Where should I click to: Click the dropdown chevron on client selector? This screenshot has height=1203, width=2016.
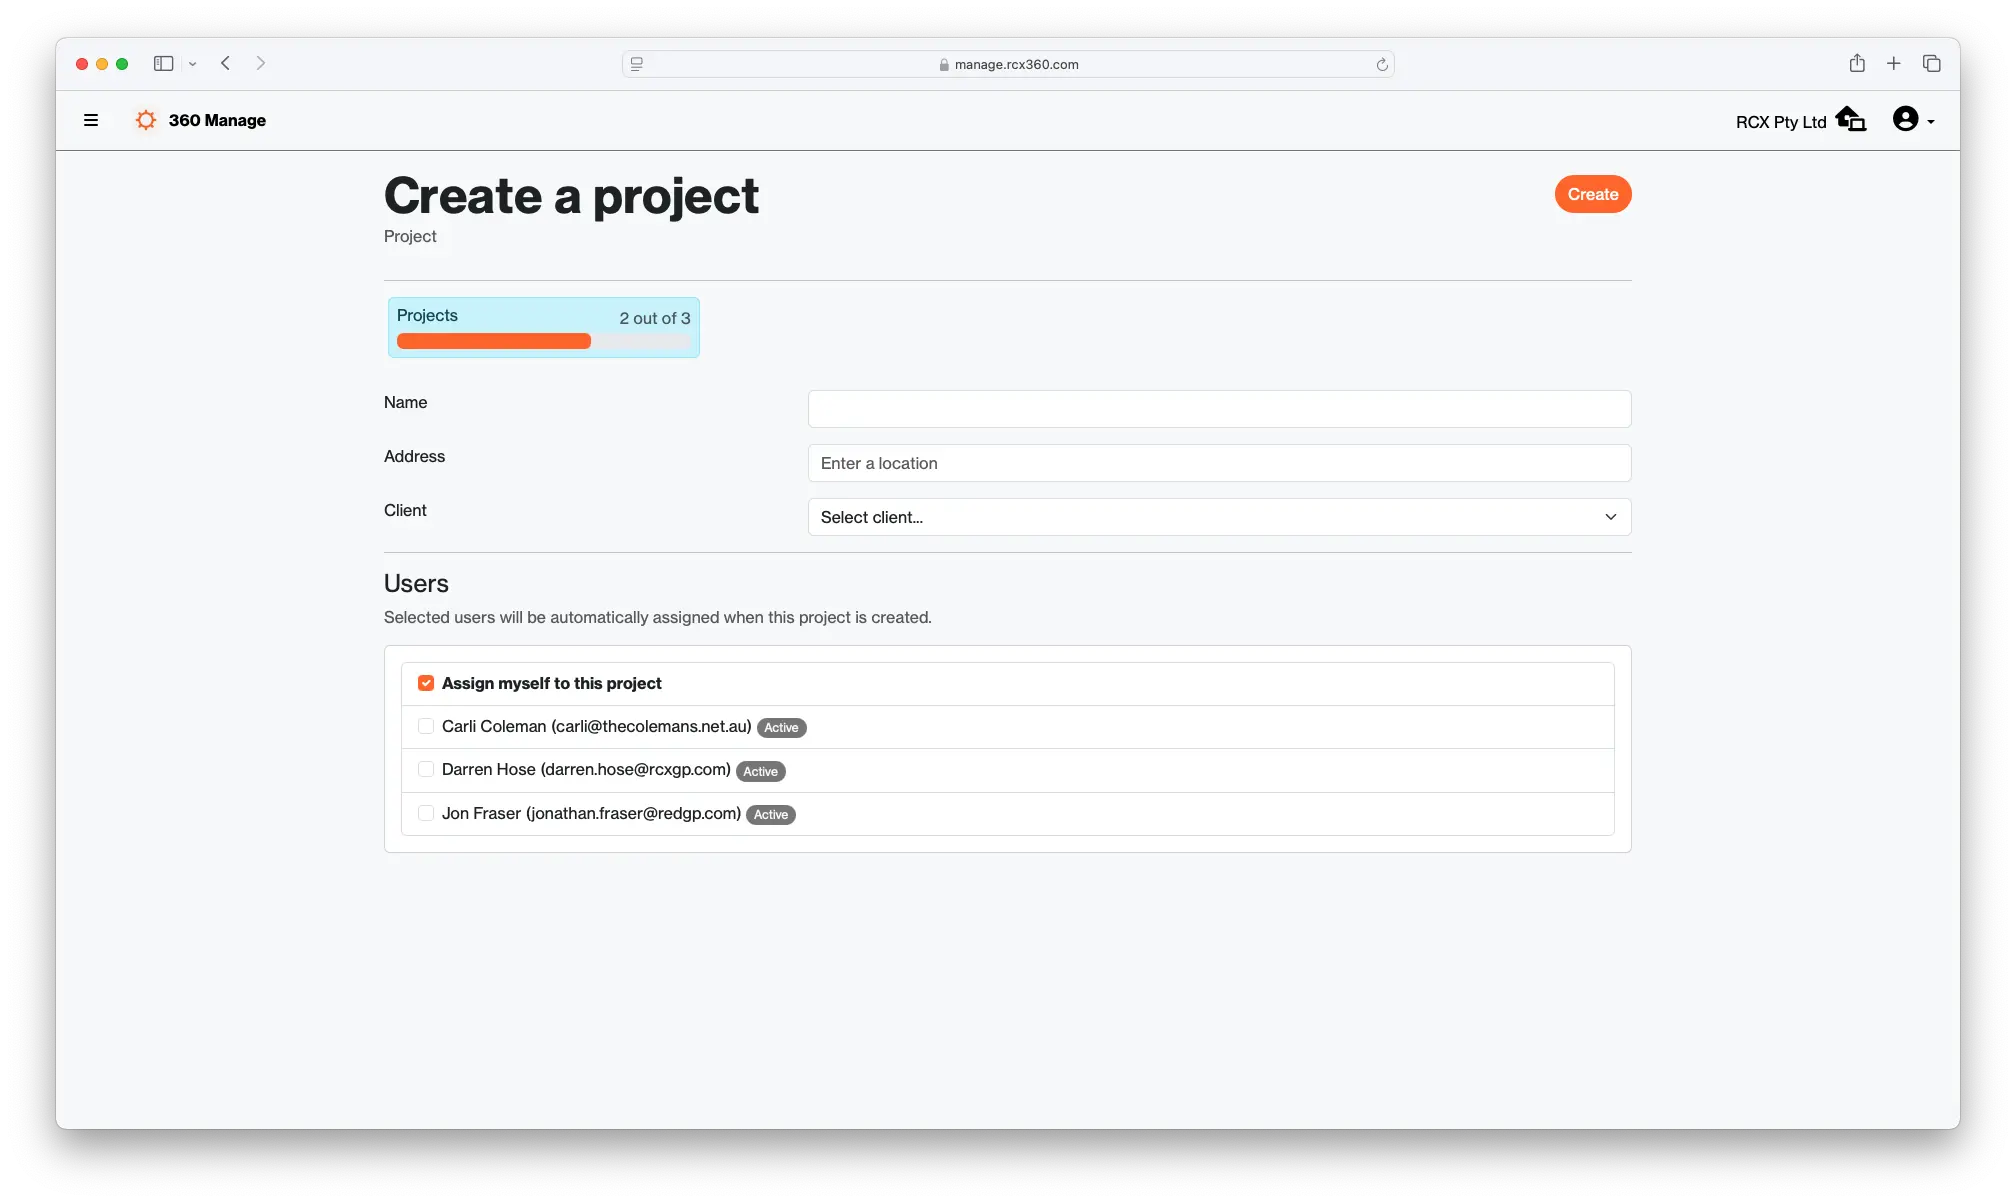click(x=1611, y=517)
